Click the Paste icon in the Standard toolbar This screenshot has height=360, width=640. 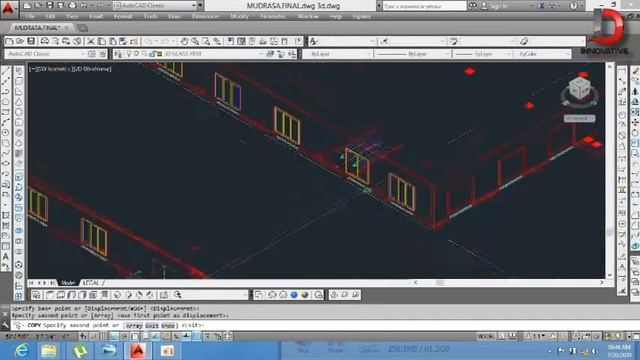click(x=112, y=41)
